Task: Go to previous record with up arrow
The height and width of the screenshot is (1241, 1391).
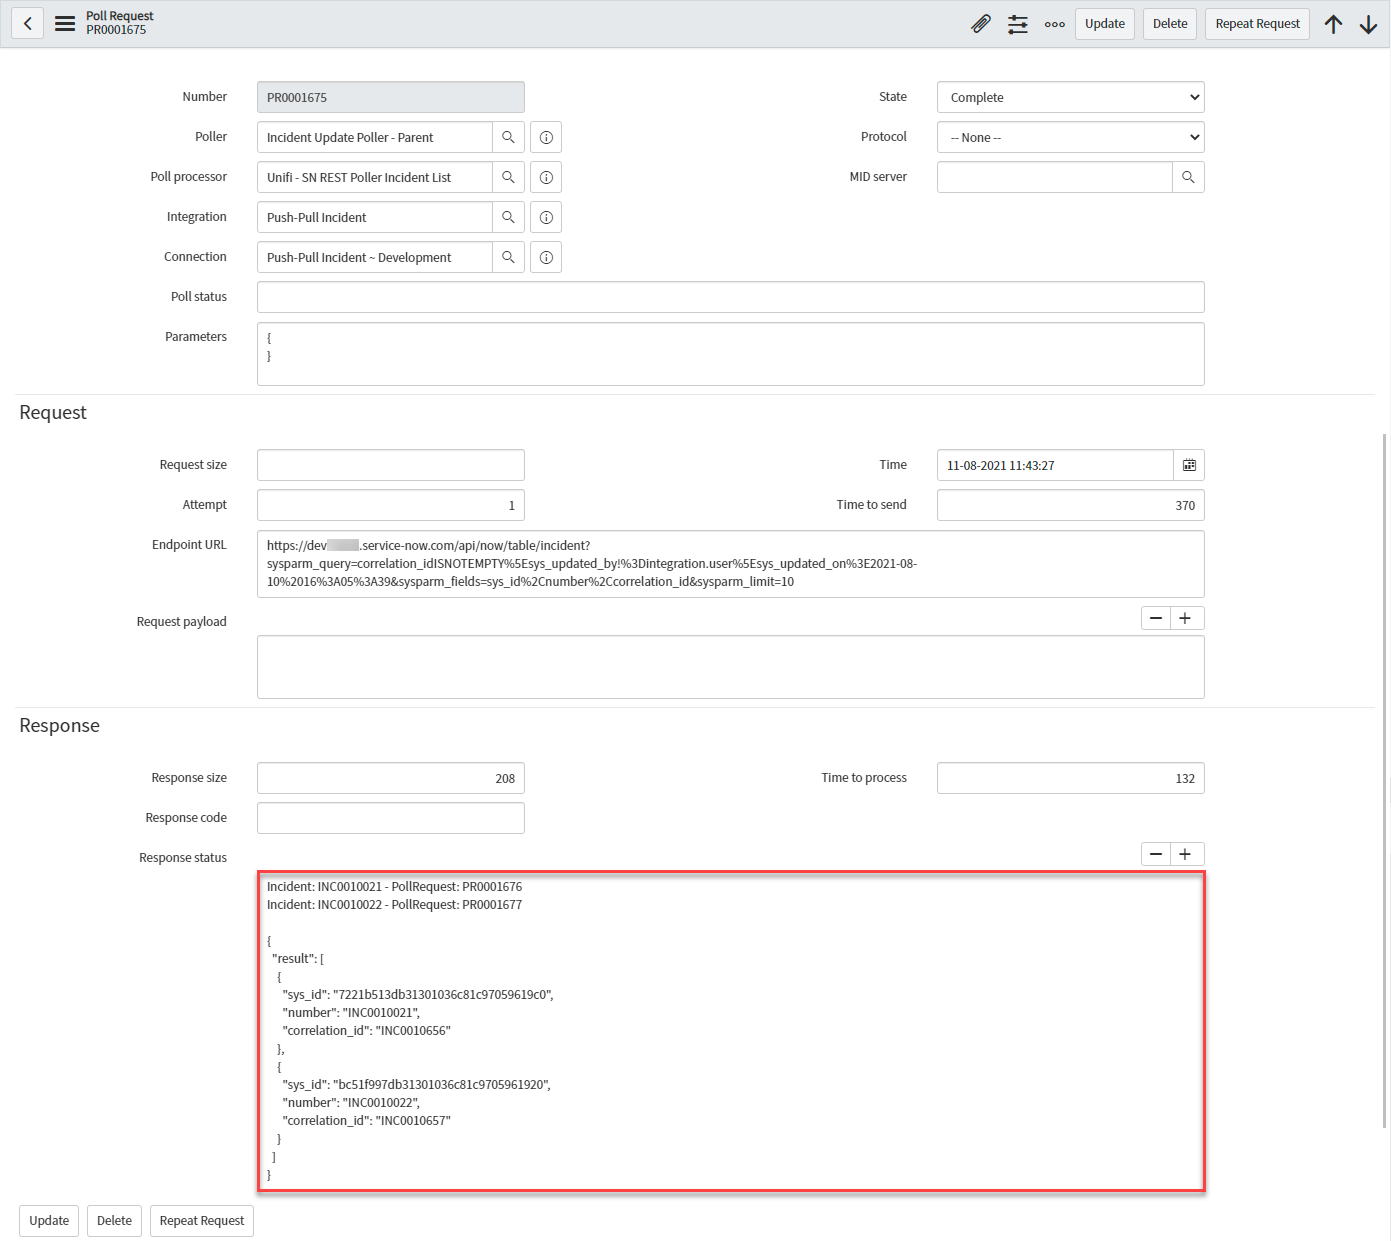Action: [x=1333, y=24]
